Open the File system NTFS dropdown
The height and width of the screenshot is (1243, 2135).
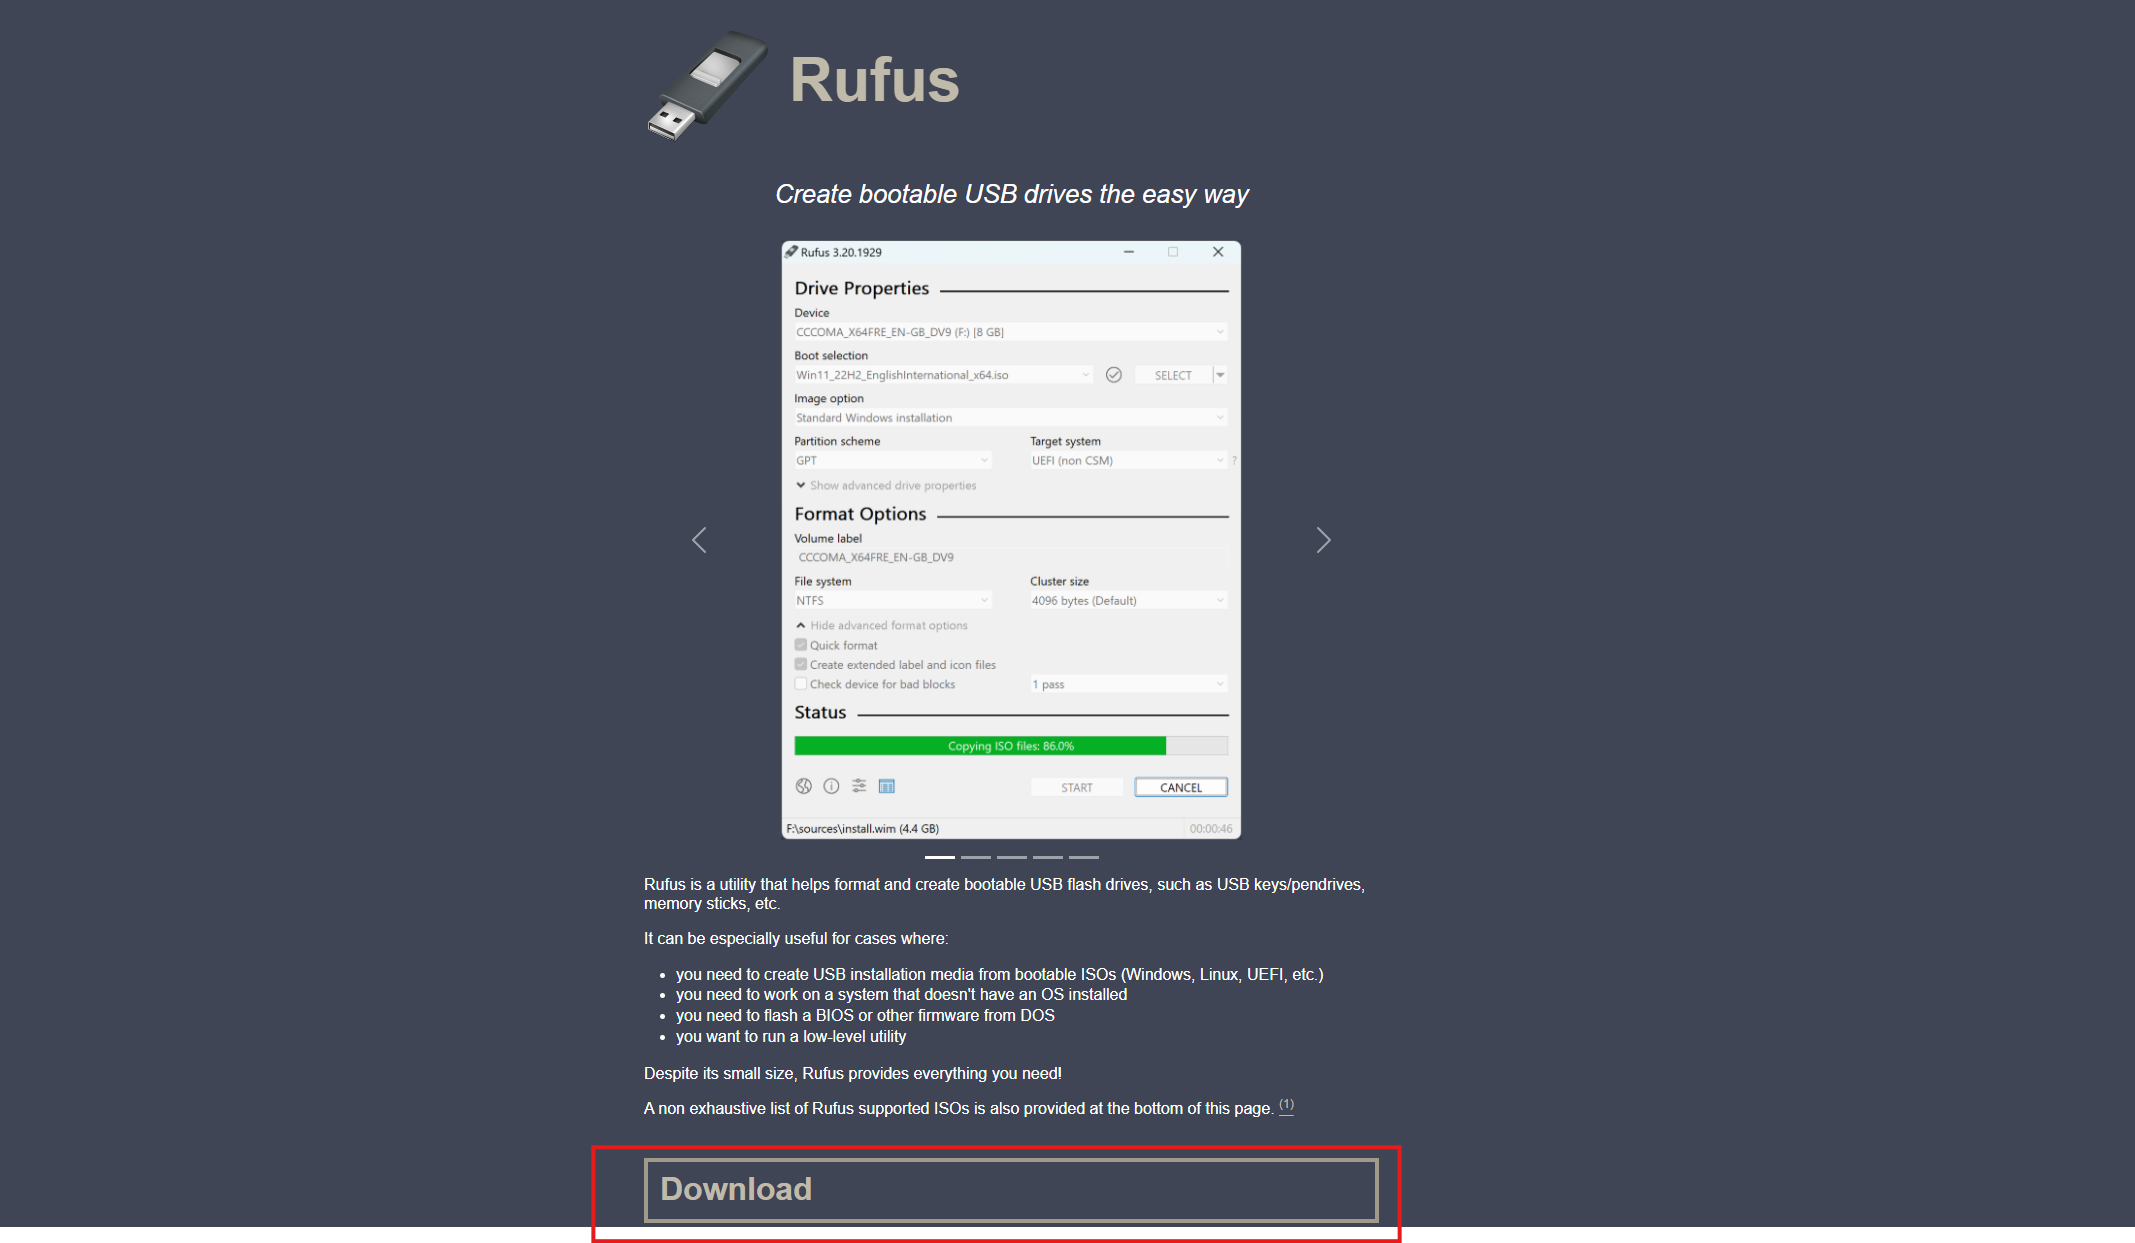[892, 601]
